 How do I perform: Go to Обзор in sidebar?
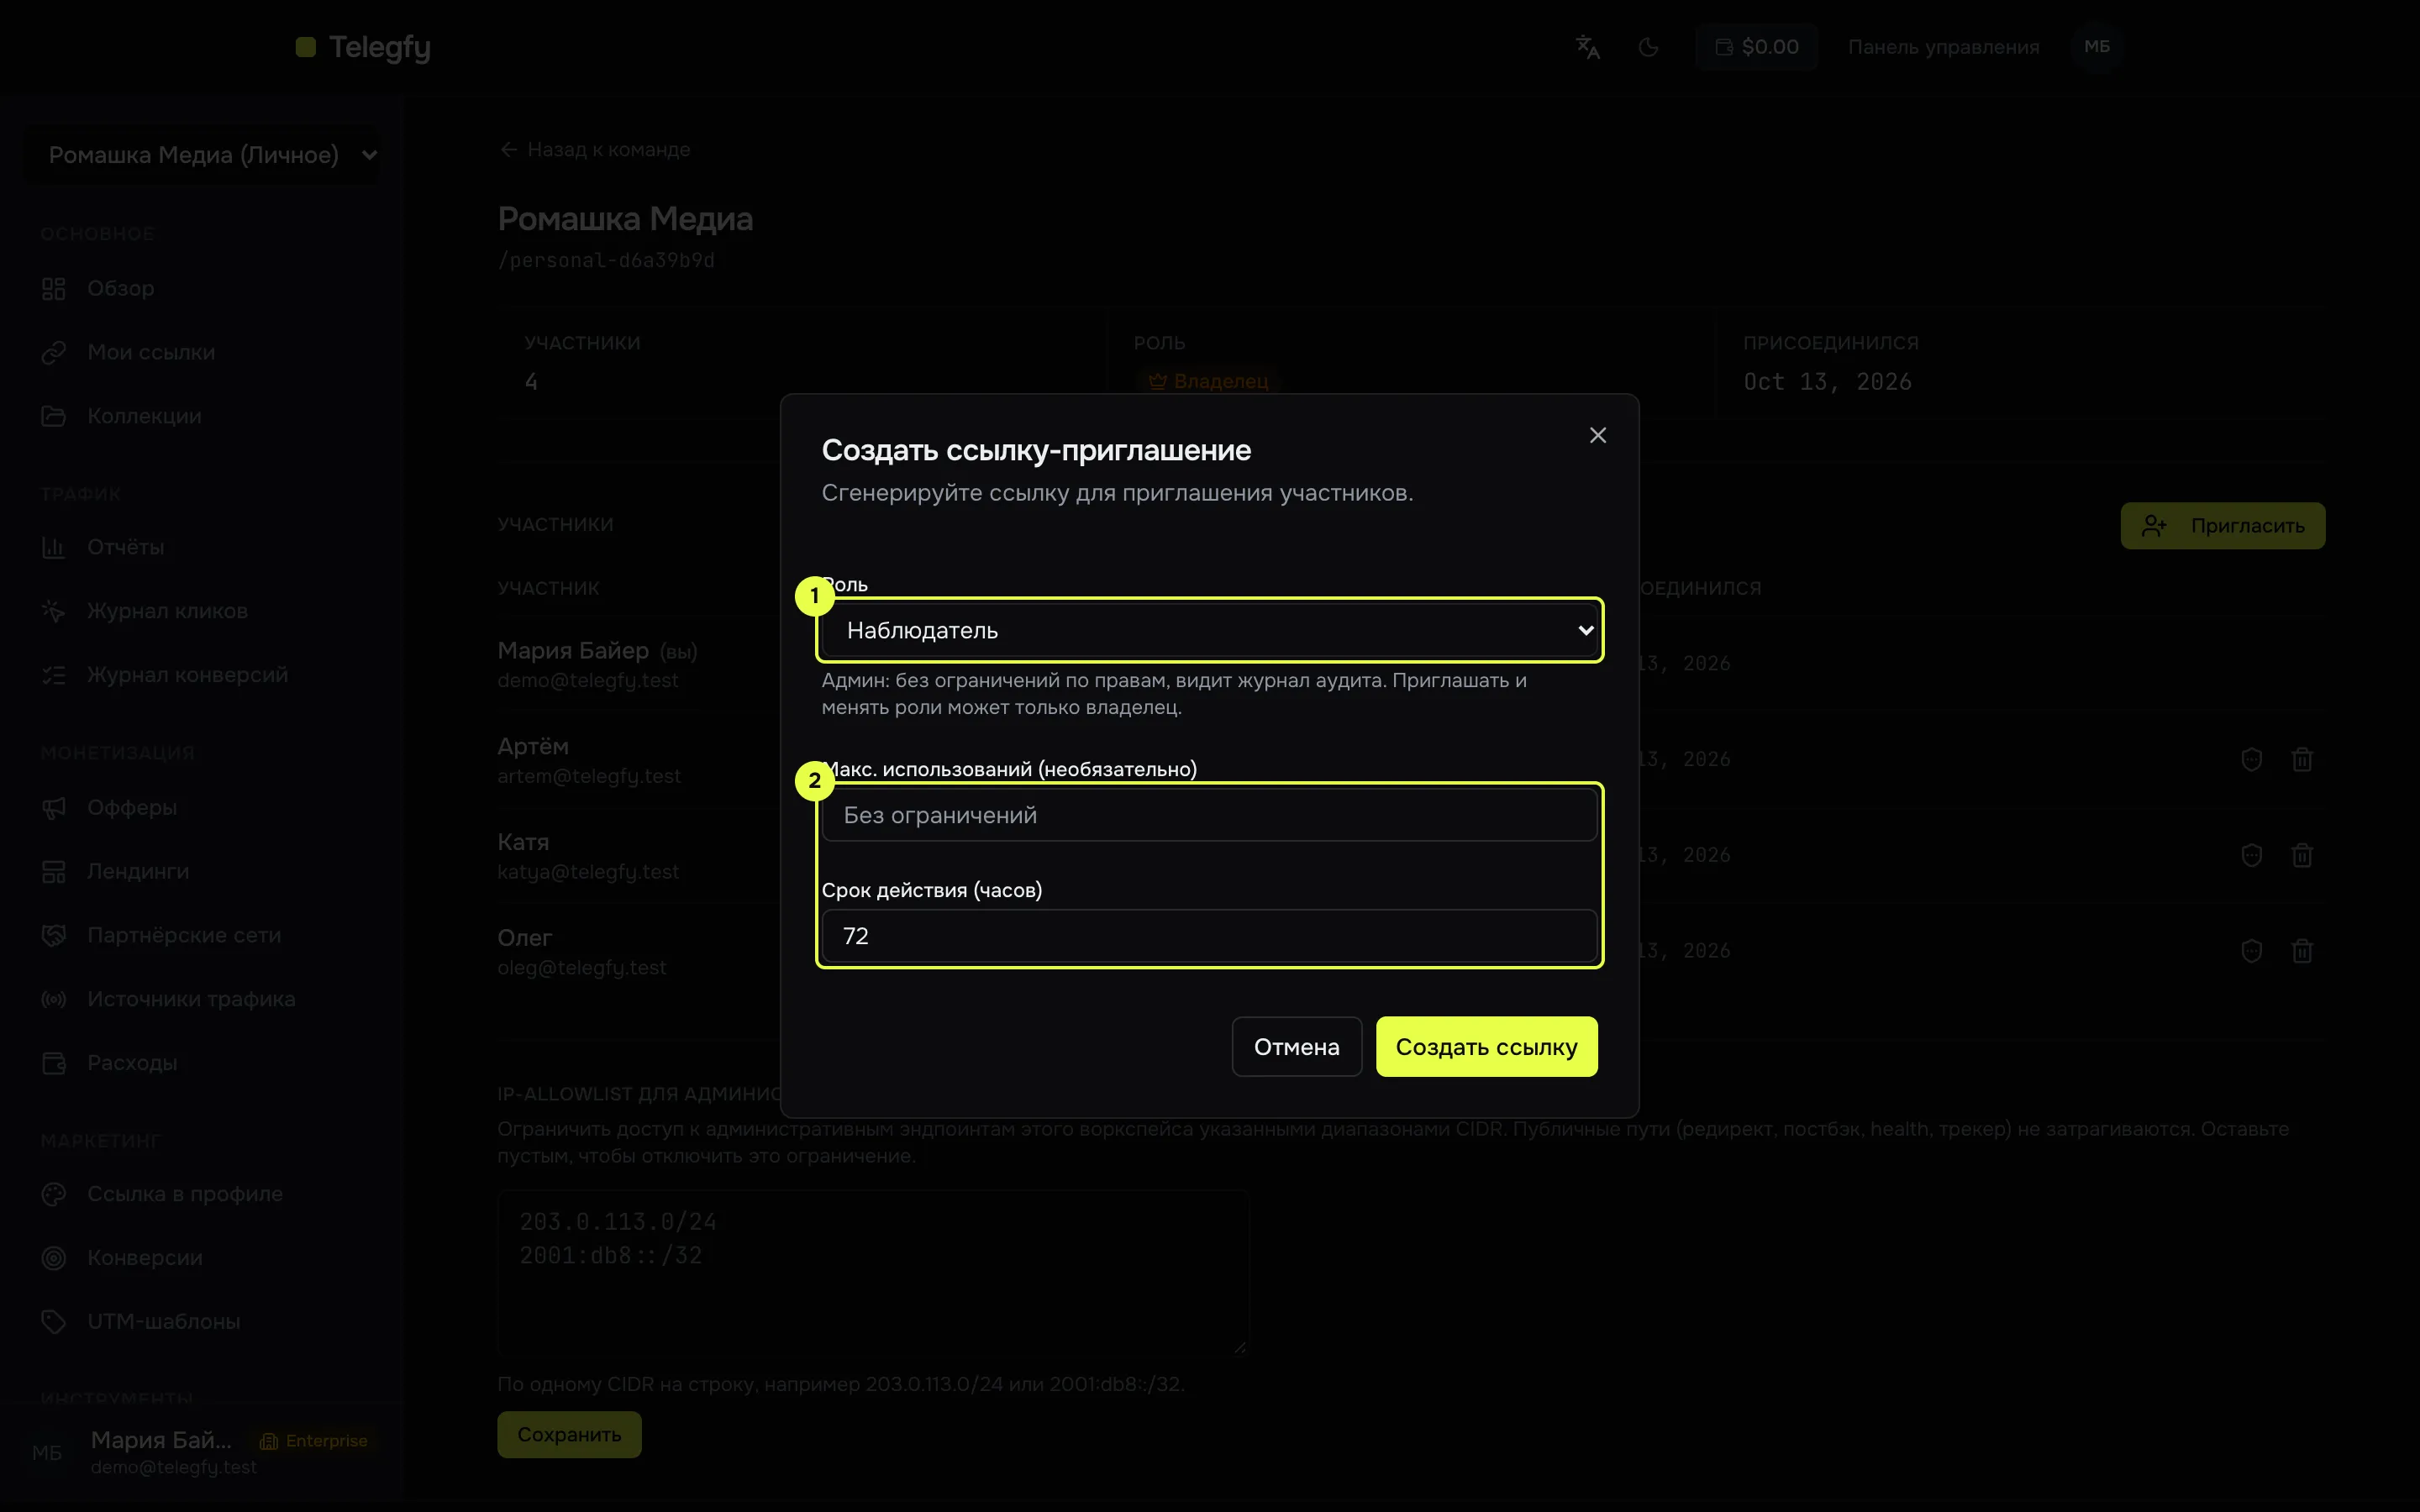pyautogui.click(x=120, y=288)
